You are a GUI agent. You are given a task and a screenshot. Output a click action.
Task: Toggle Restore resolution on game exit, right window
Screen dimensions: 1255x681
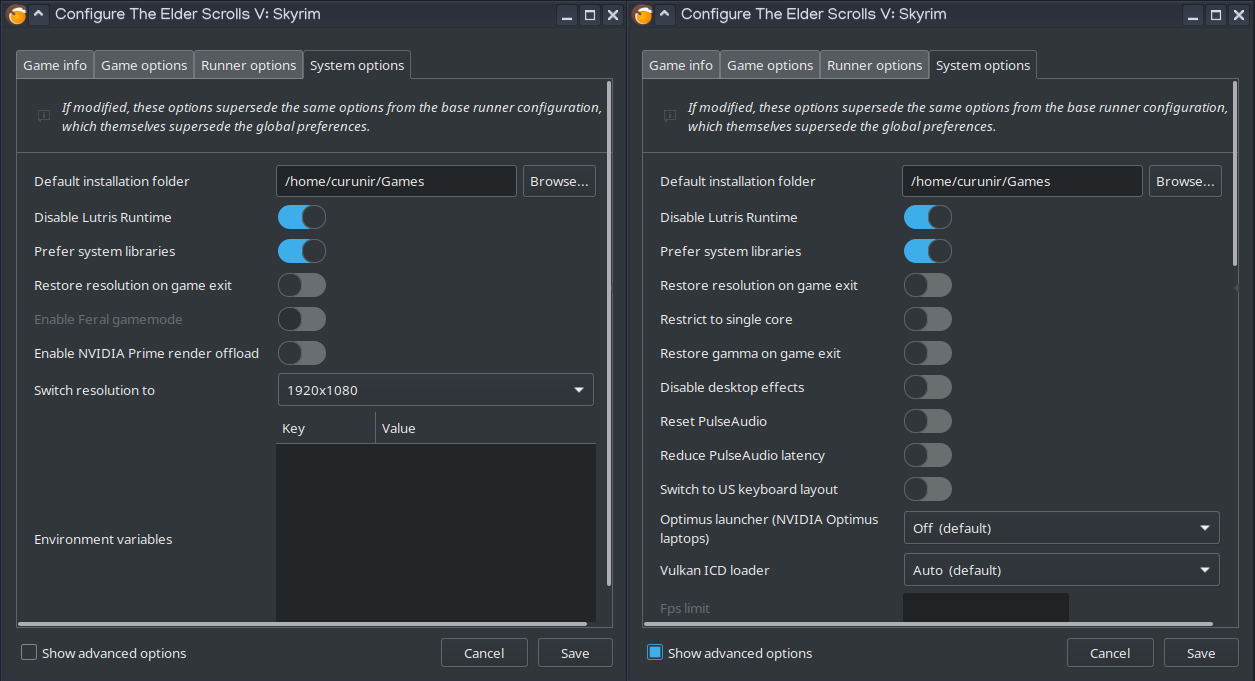[928, 285]
